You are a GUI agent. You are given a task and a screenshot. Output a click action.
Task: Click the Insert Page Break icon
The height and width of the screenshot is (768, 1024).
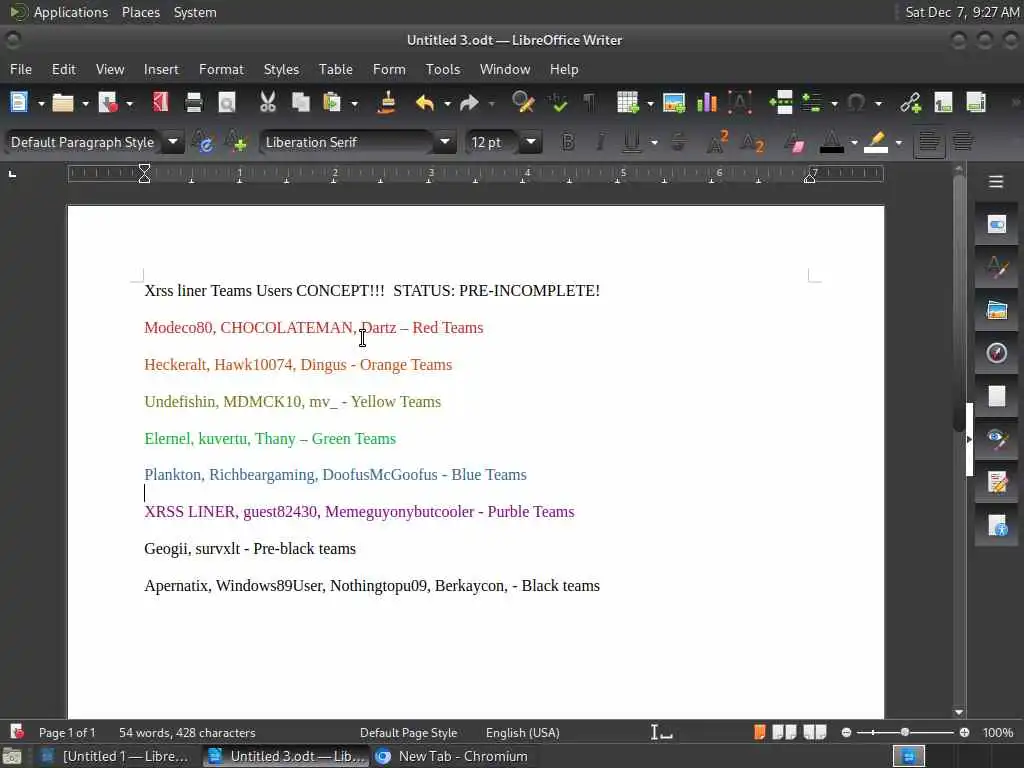click(x=780, y=103)
